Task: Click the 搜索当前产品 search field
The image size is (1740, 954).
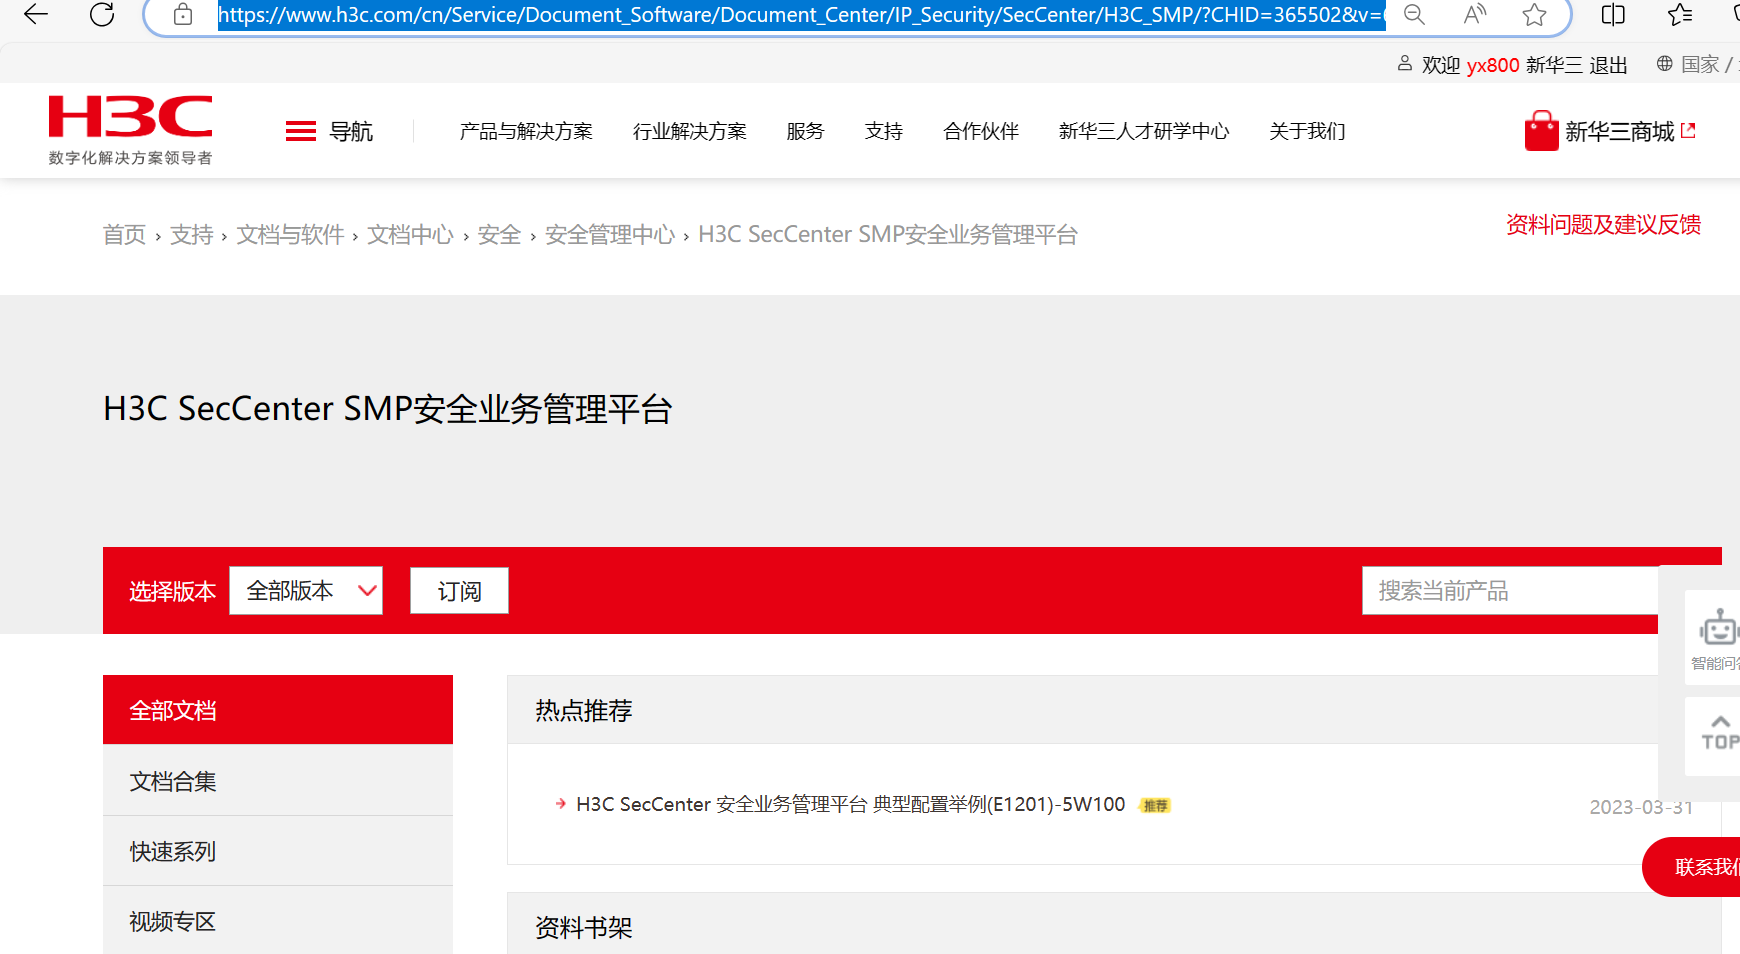Action: point(1510,591)
